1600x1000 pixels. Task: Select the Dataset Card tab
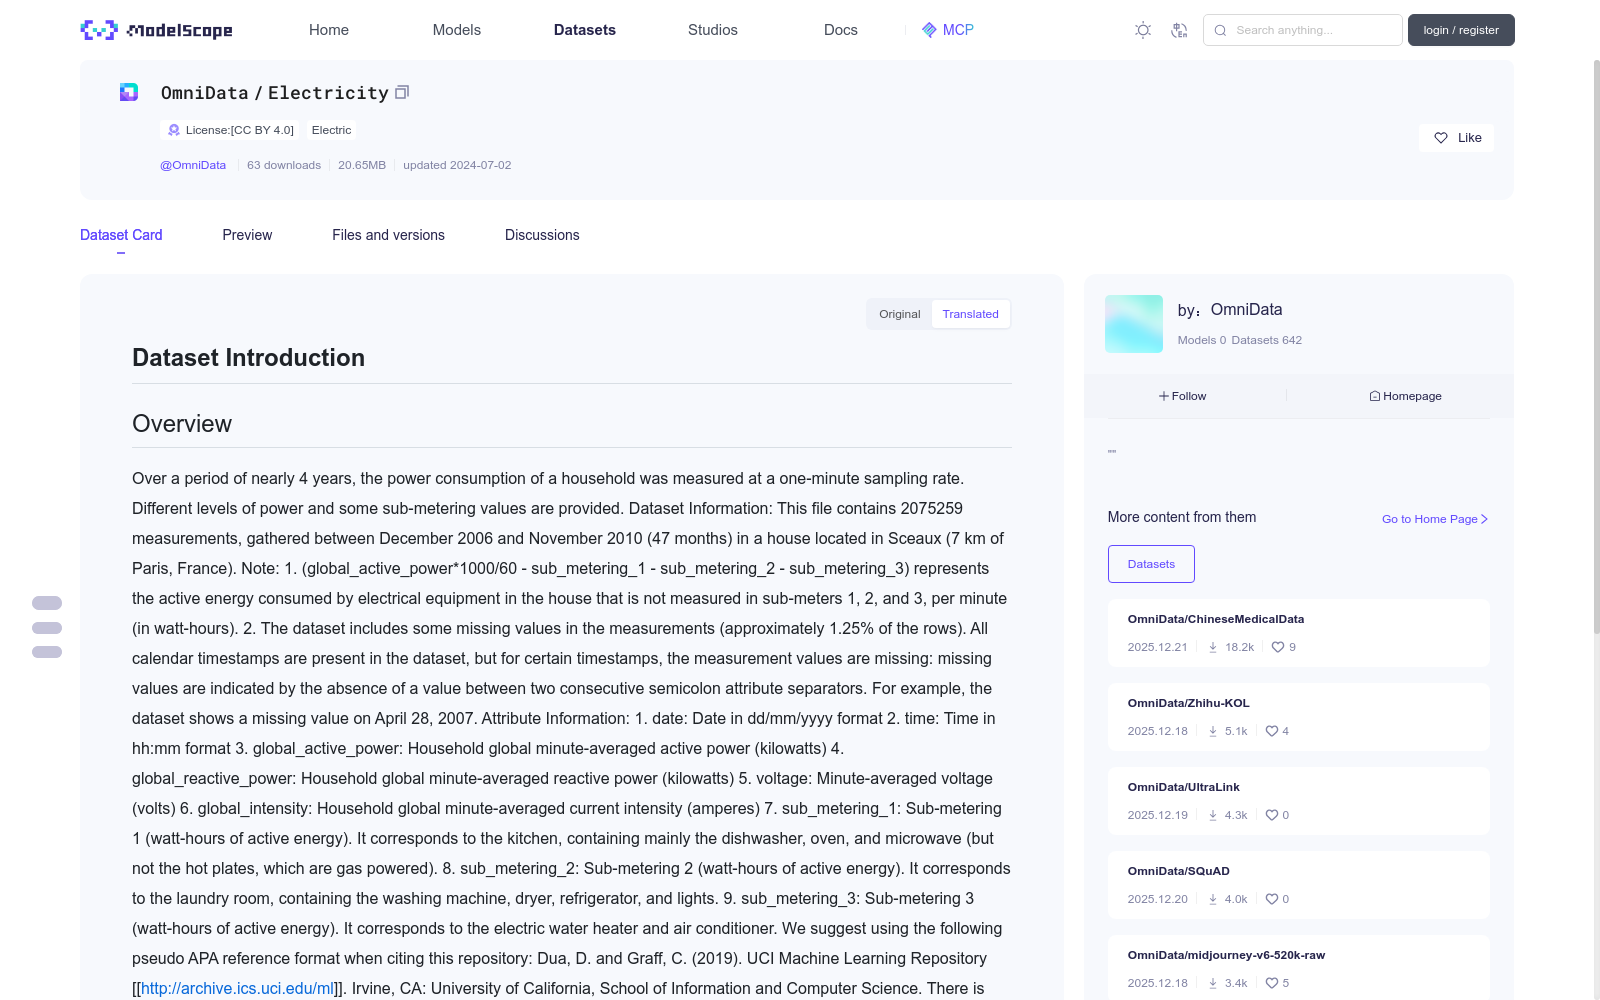tap(121, 235)
